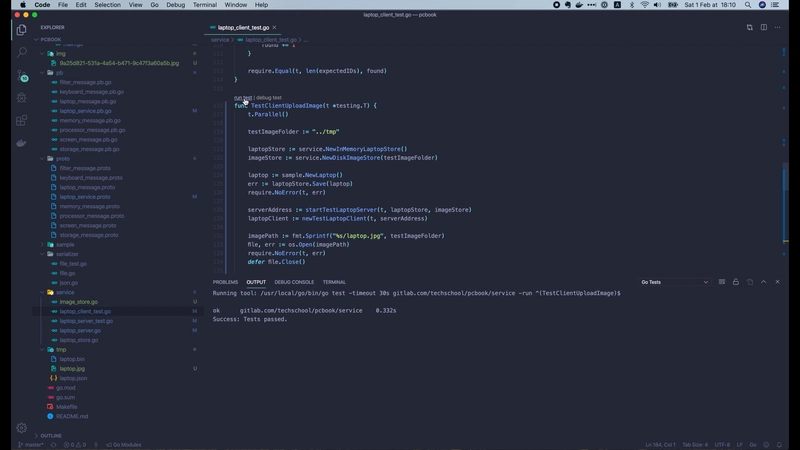Open macOS Spotlight search icon

pyautogui.click(x=747, y=5)
